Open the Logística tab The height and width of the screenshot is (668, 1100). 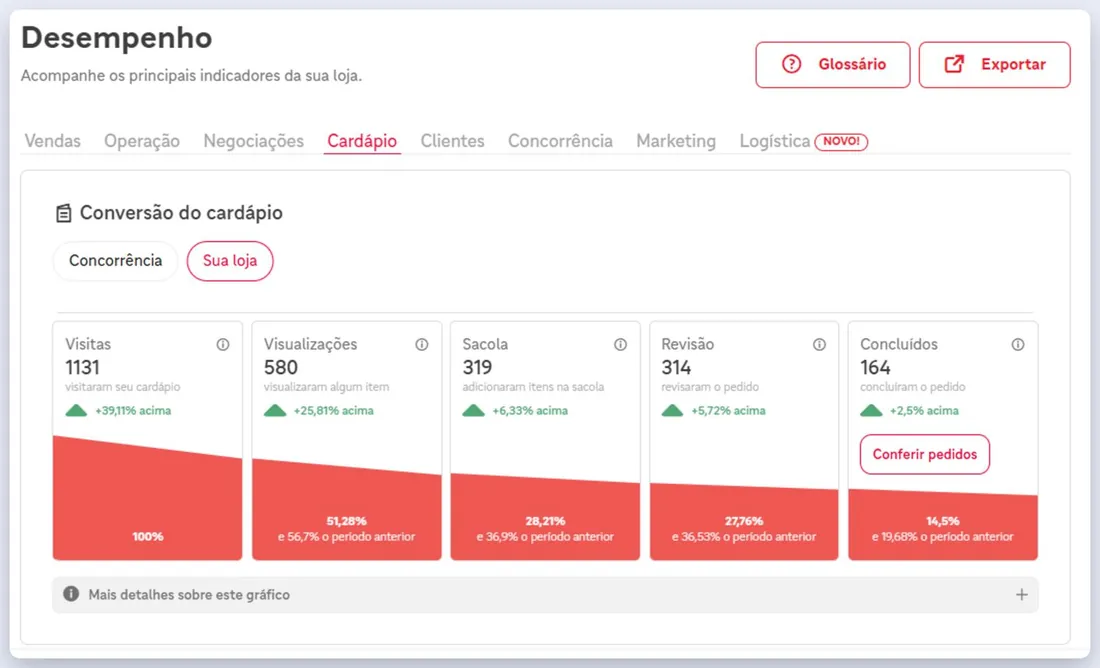tap(774, 141)
